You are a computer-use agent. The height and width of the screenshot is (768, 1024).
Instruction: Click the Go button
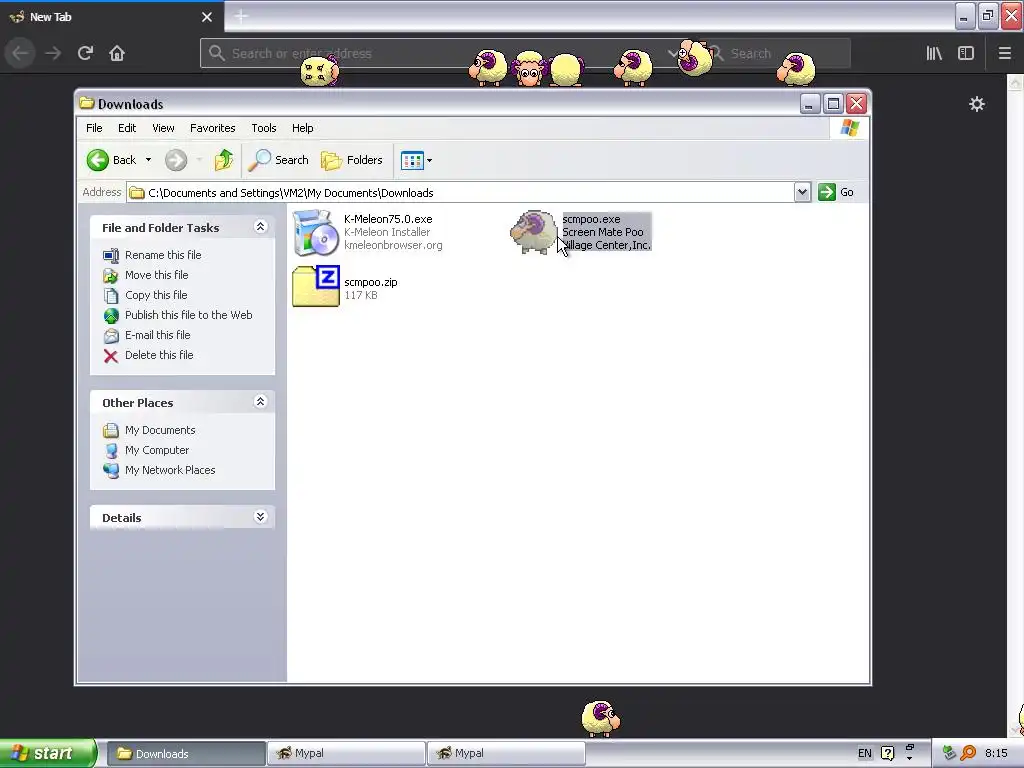tap(837, 192)
